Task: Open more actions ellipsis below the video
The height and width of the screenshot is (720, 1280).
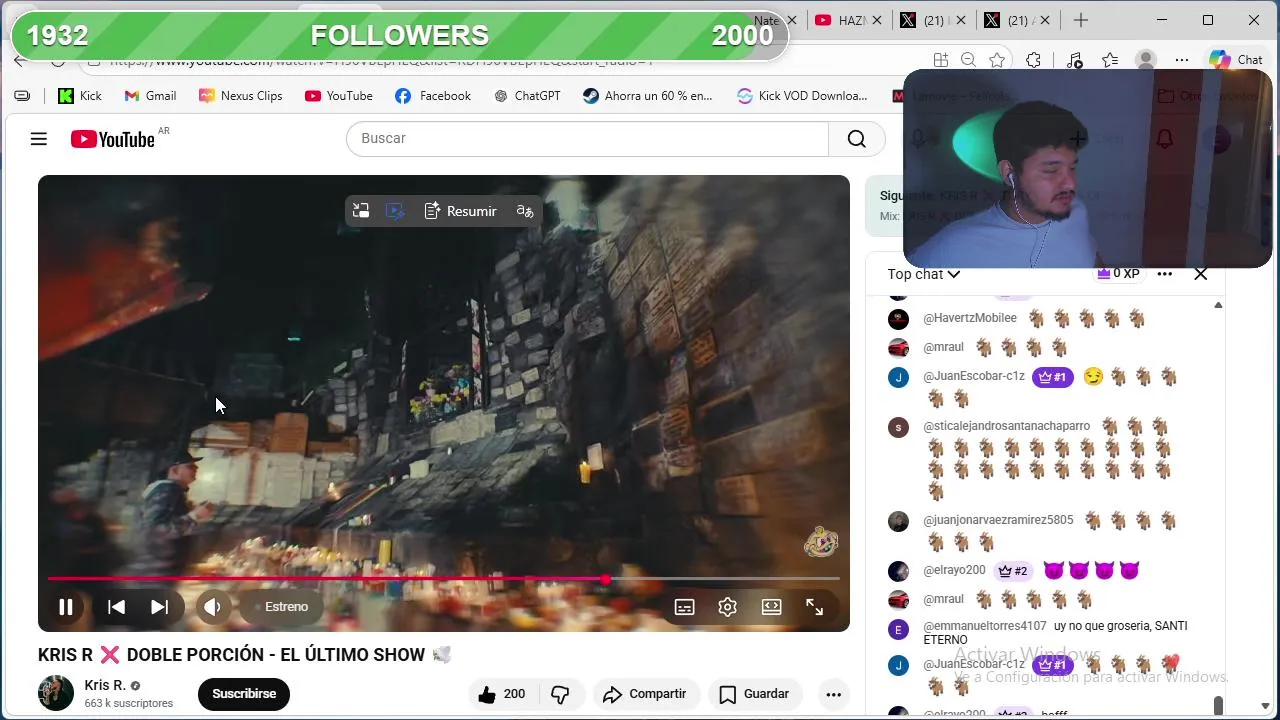Action: point(833,694)
